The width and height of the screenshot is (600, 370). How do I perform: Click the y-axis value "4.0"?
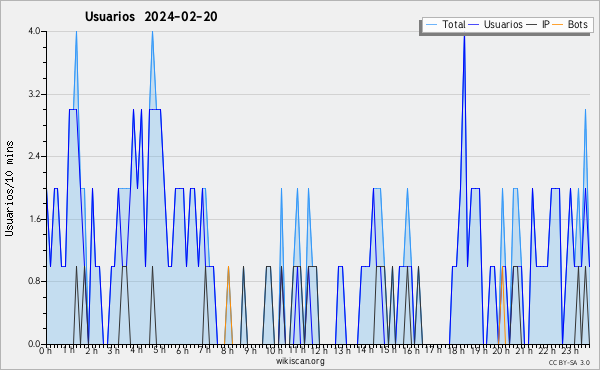(34, 31)
